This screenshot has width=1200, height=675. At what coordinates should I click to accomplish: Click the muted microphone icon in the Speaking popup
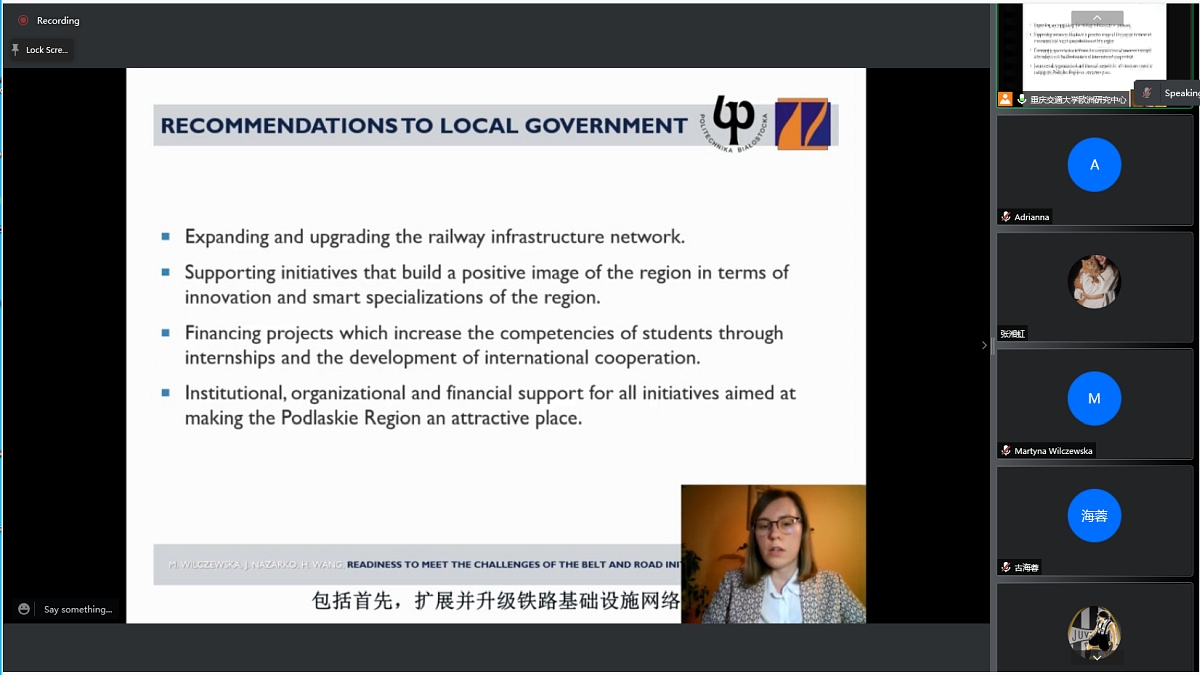click(x=1148, y=93)
